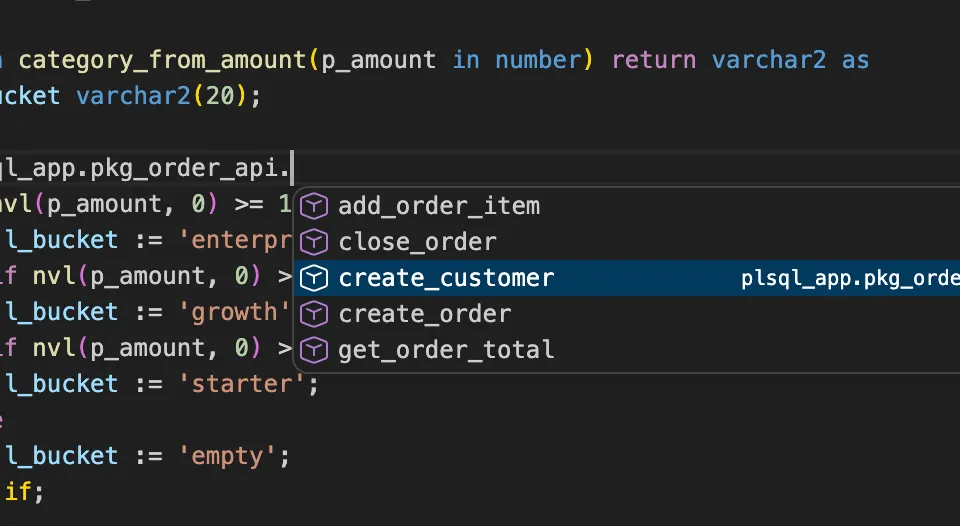Click the method icon beside close_order

[314, 242]
